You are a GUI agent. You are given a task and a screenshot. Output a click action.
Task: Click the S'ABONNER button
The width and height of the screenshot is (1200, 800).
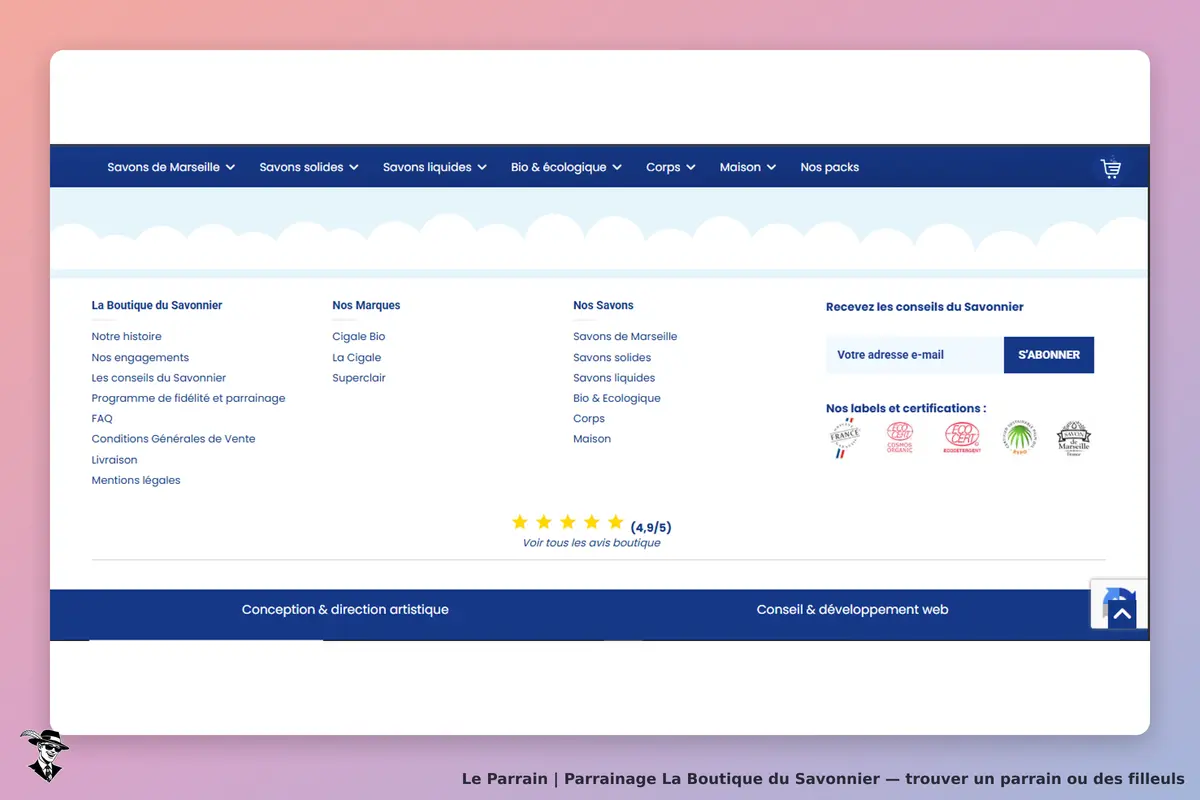click(1049, 355)
